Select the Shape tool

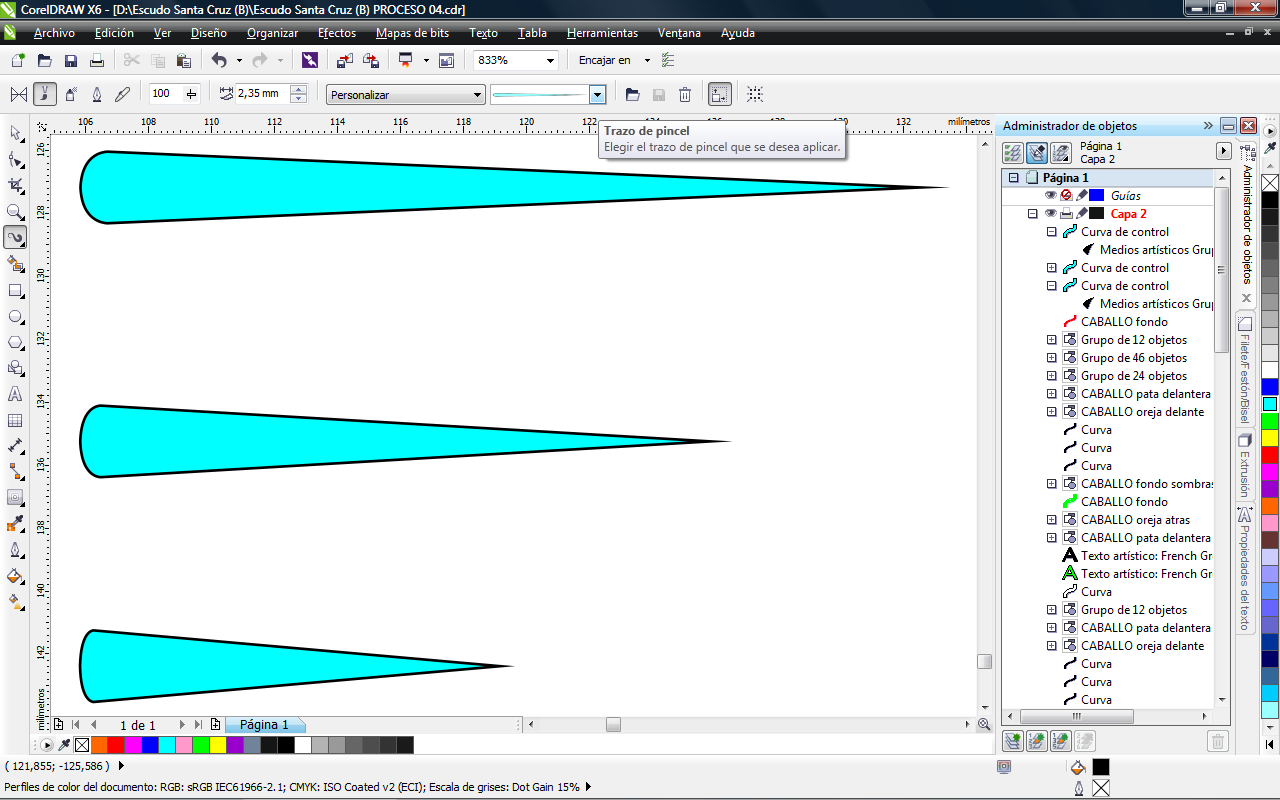pos(15,159)
